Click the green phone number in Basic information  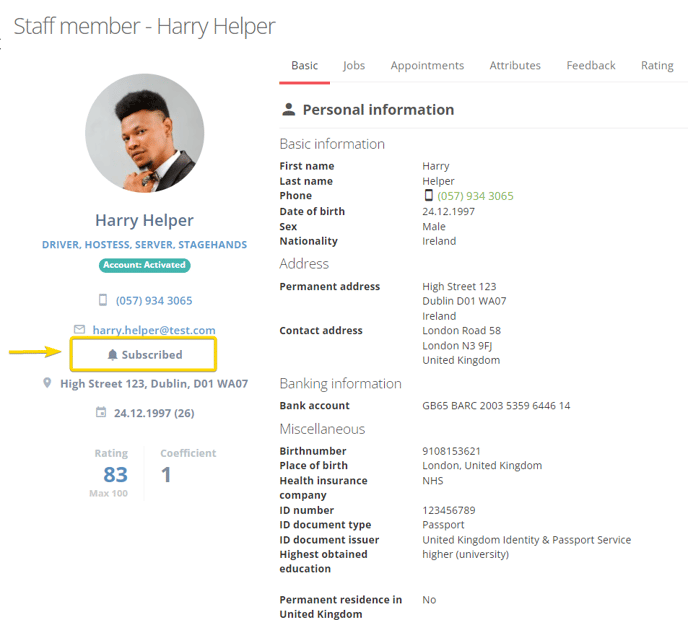[x=475, y=196]
